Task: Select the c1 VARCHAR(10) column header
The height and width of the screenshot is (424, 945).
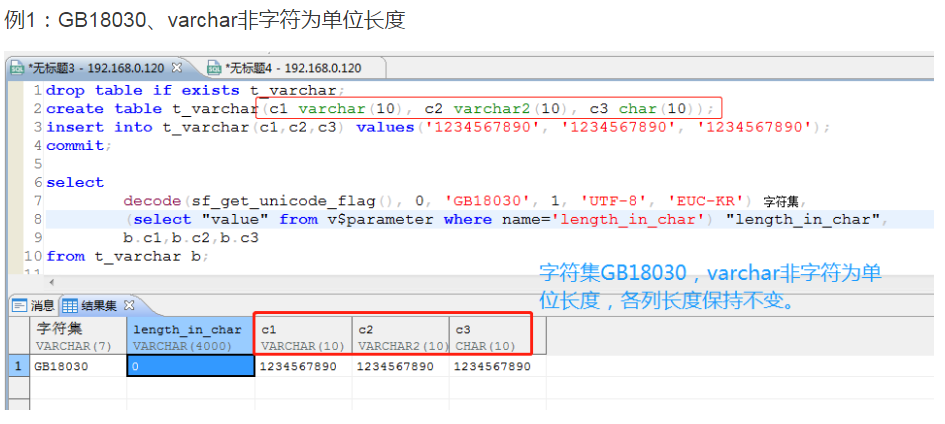Action: [x=303, y=336]
